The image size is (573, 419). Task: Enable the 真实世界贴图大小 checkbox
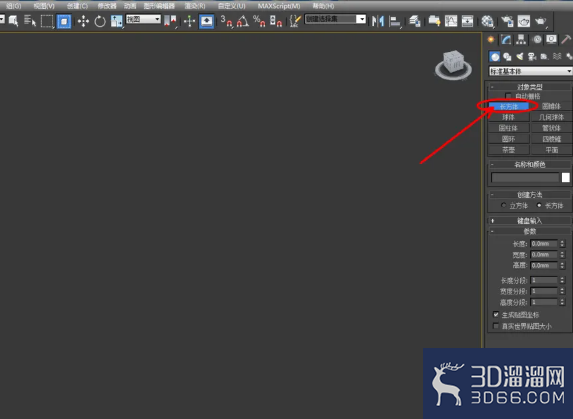[x=496, y=326]
